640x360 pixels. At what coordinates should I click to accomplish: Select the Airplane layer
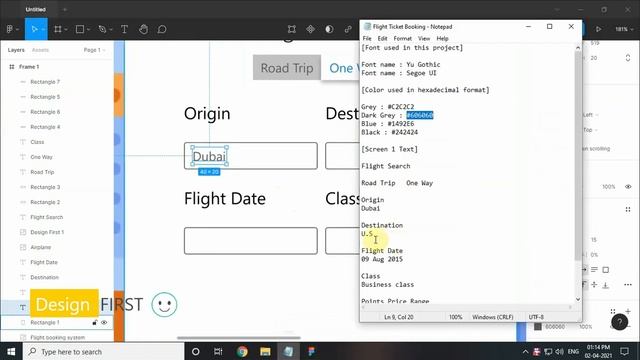pyautogui.click(x=40, y=247)
